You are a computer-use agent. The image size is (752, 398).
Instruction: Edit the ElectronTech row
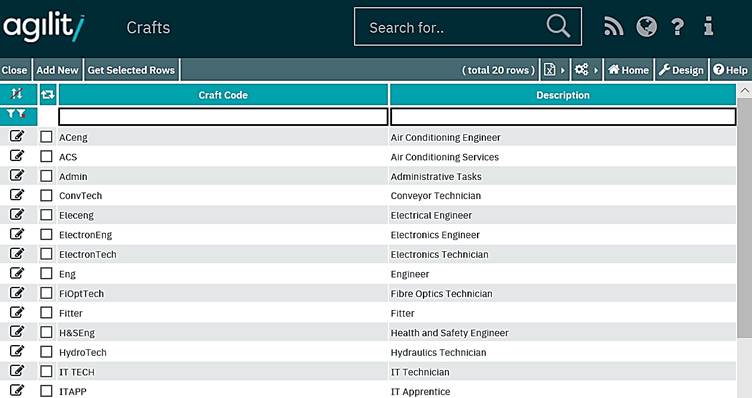pos(17,254)
